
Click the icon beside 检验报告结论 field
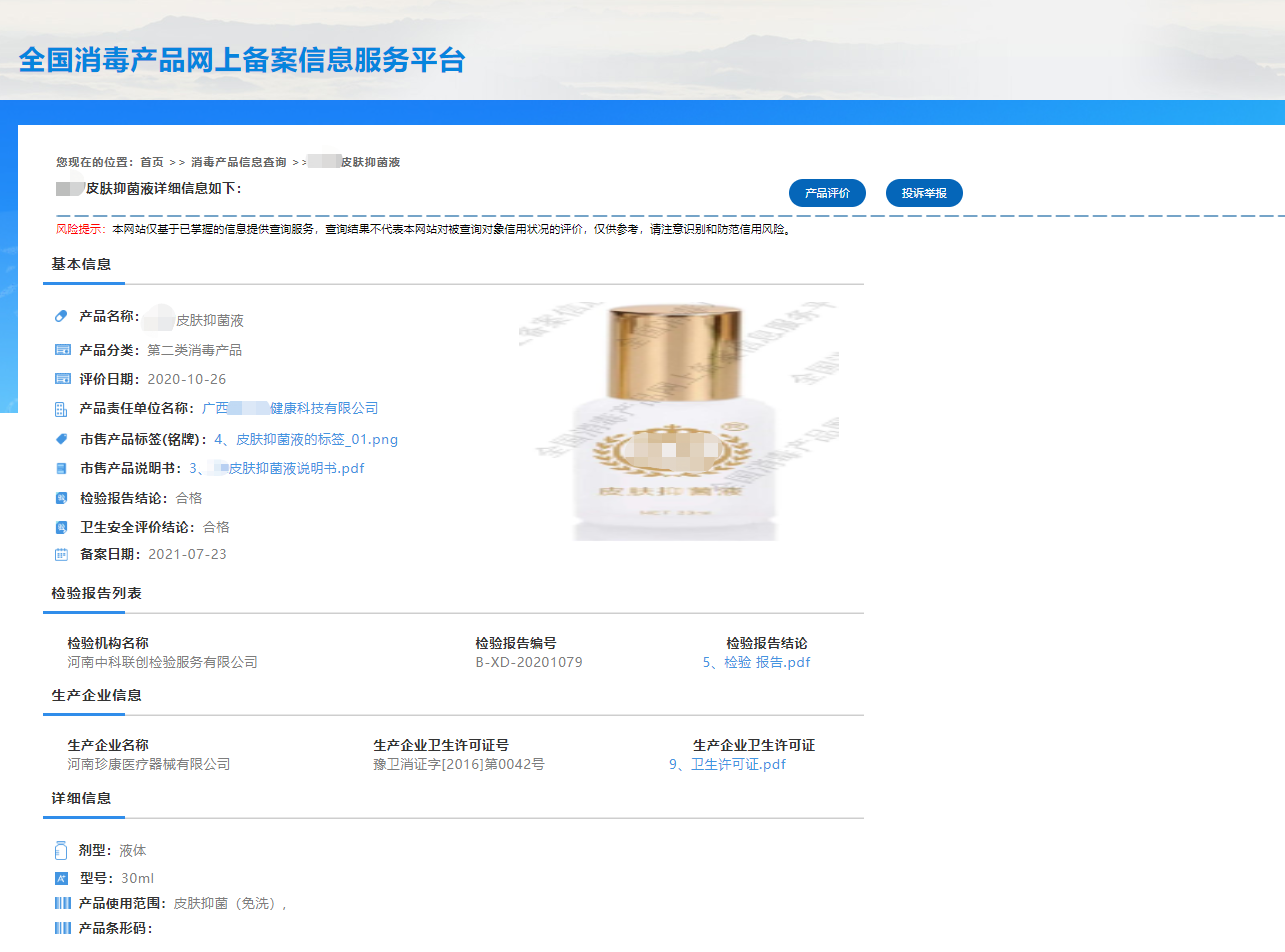(61, 498)
